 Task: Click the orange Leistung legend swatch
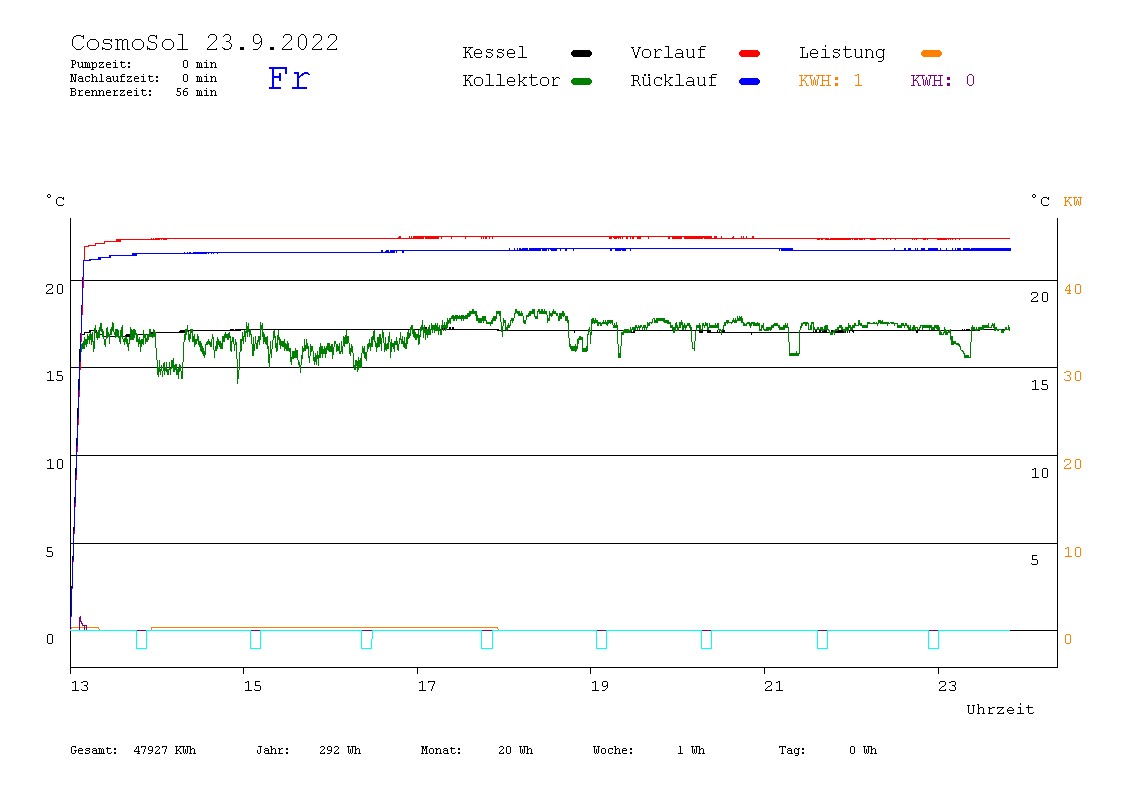pyautogui.click(x=931, y=53)
